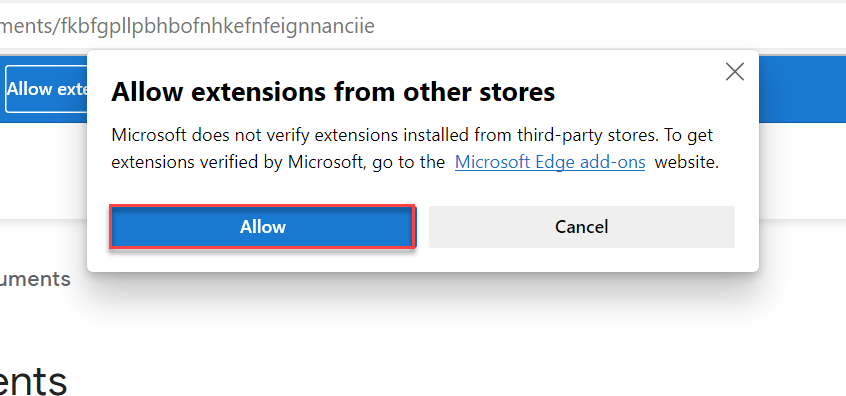Cancel the allow extensions prompt
This screenshot has height=396, width=846.
(582, 227)
